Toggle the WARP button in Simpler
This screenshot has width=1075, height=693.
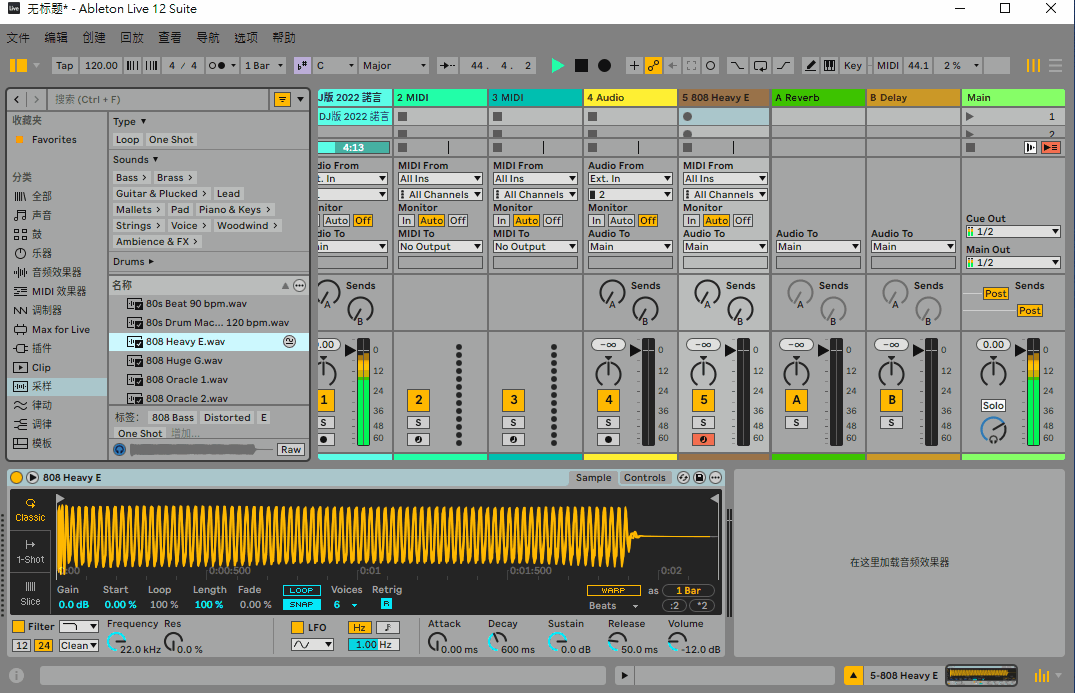click(613, 591)
